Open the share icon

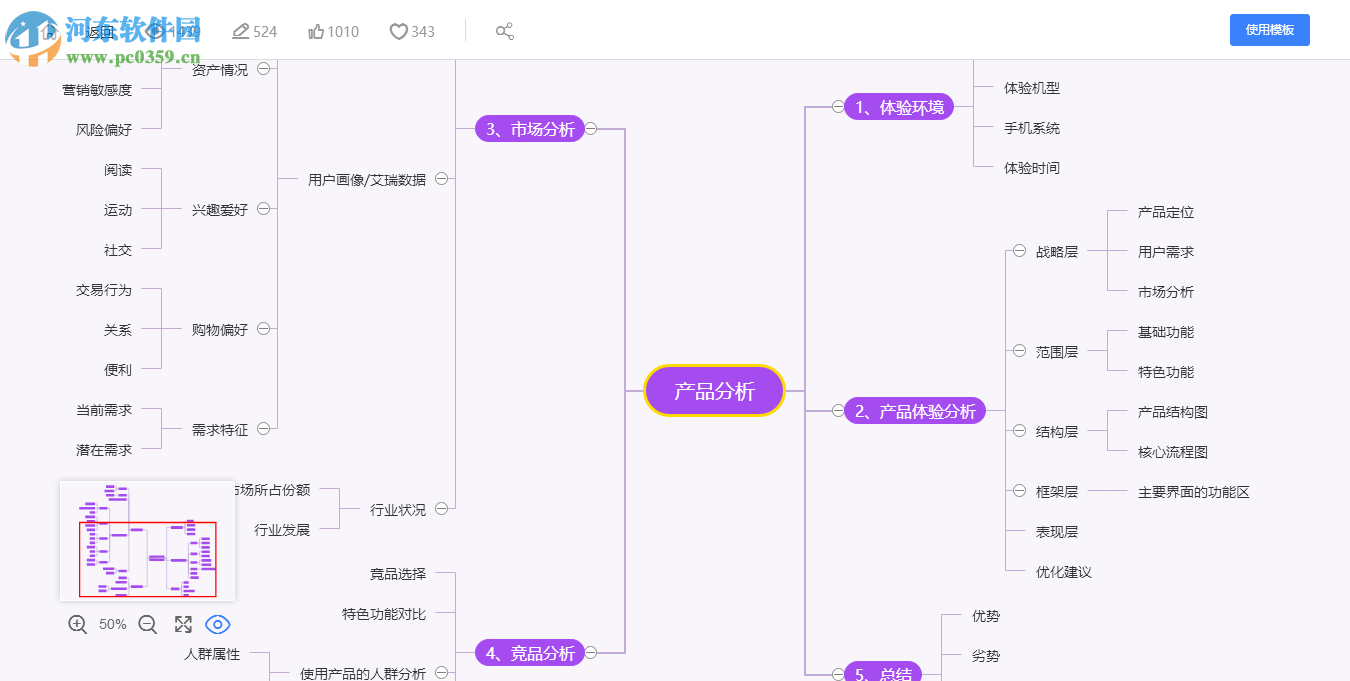point(505,31)
